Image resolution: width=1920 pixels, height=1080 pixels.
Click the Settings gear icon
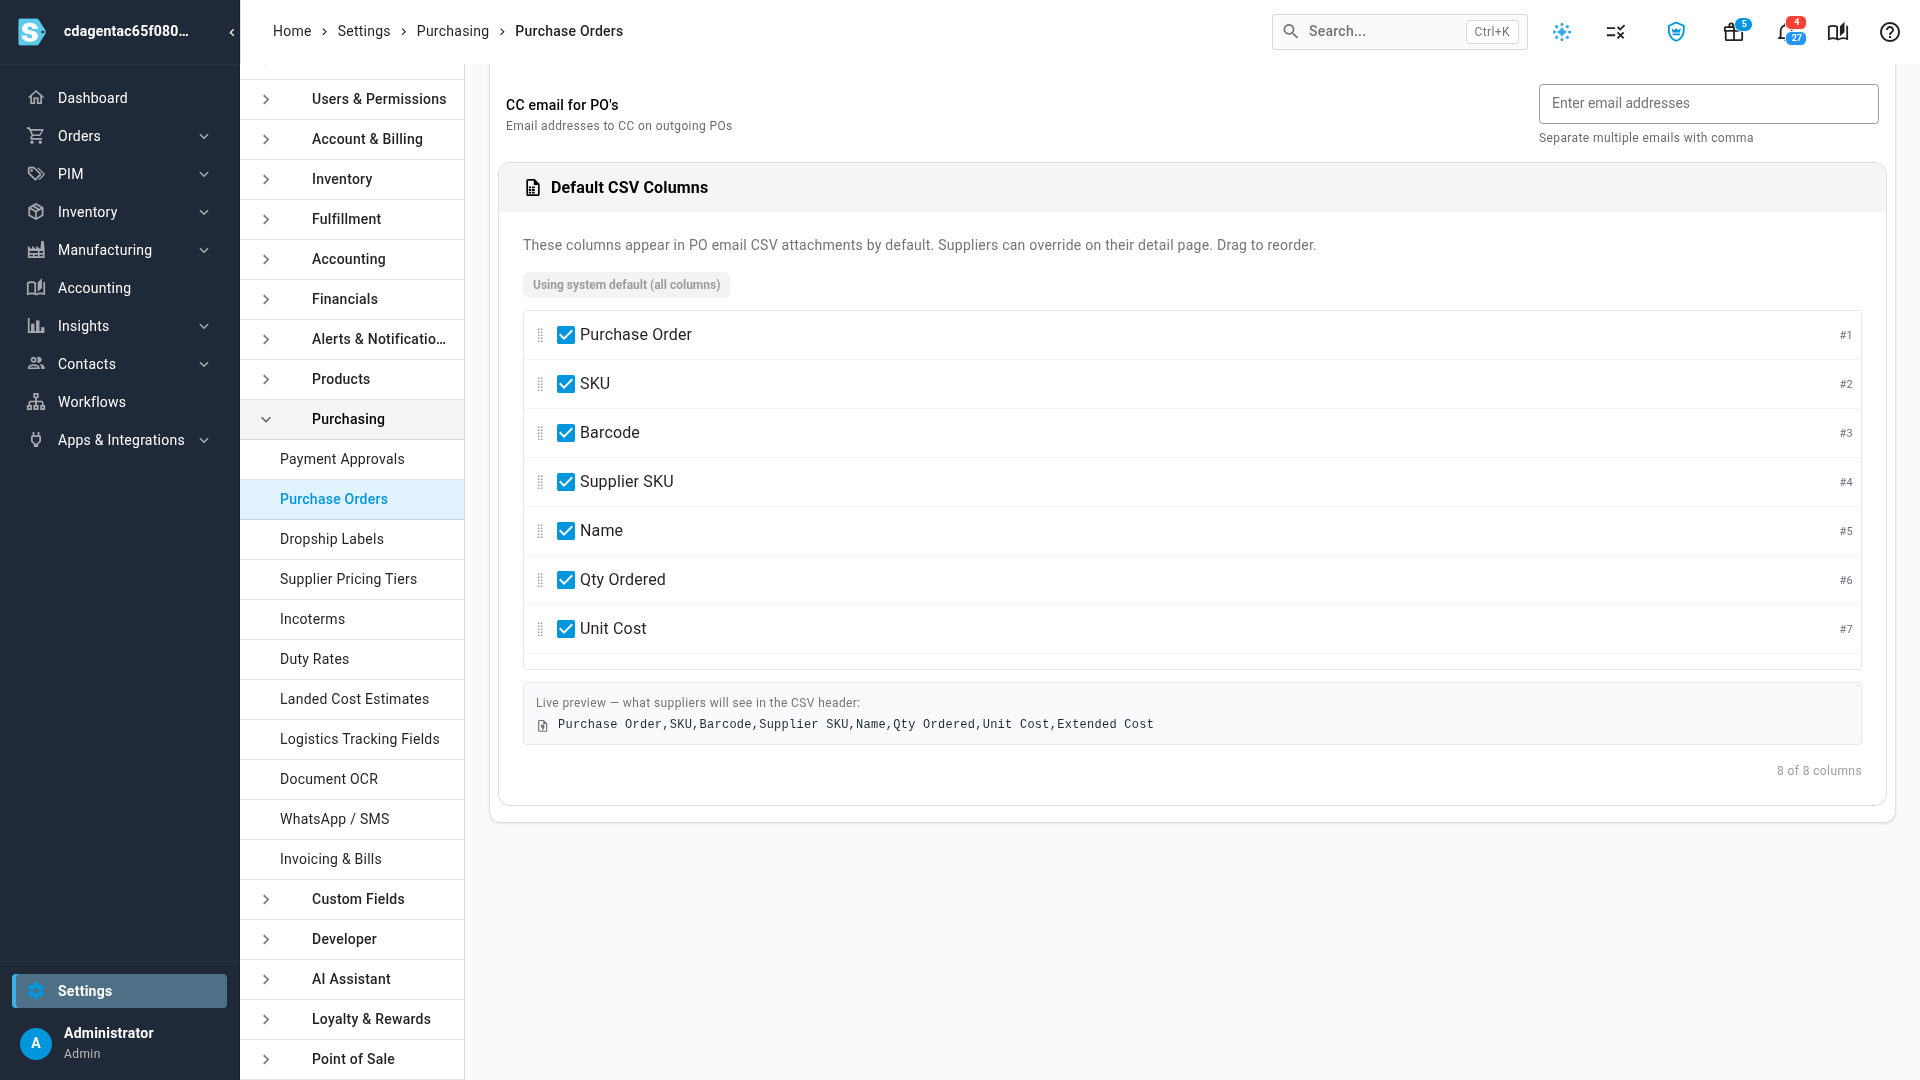pyautogui.click(x=36, y=991)
